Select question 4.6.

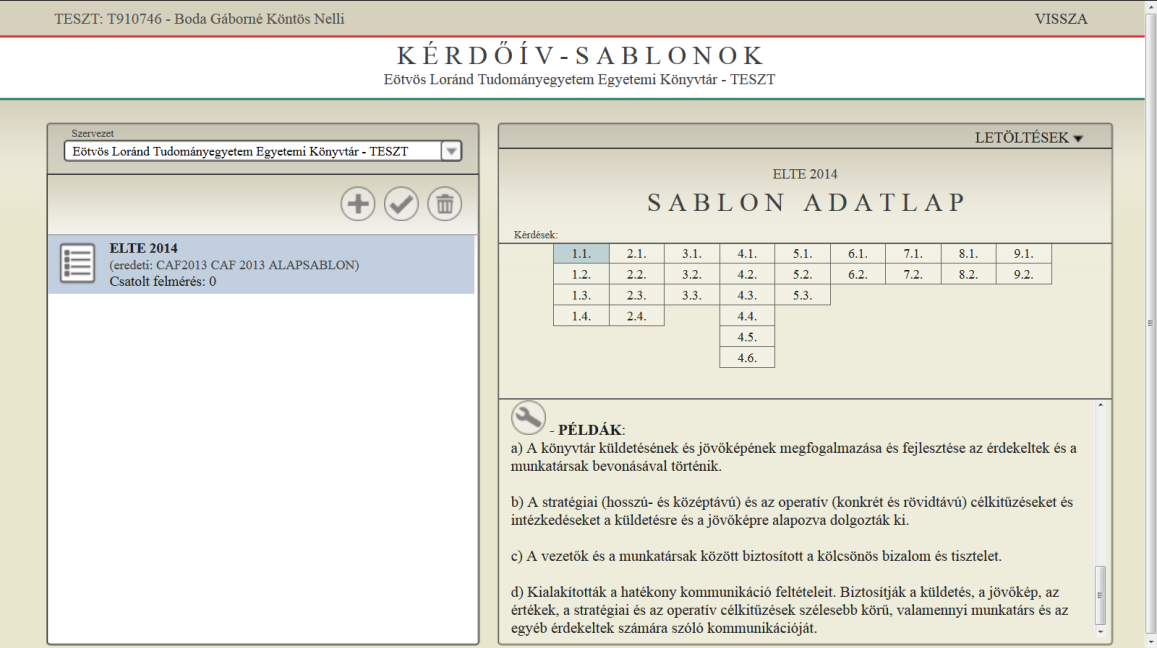747,358
